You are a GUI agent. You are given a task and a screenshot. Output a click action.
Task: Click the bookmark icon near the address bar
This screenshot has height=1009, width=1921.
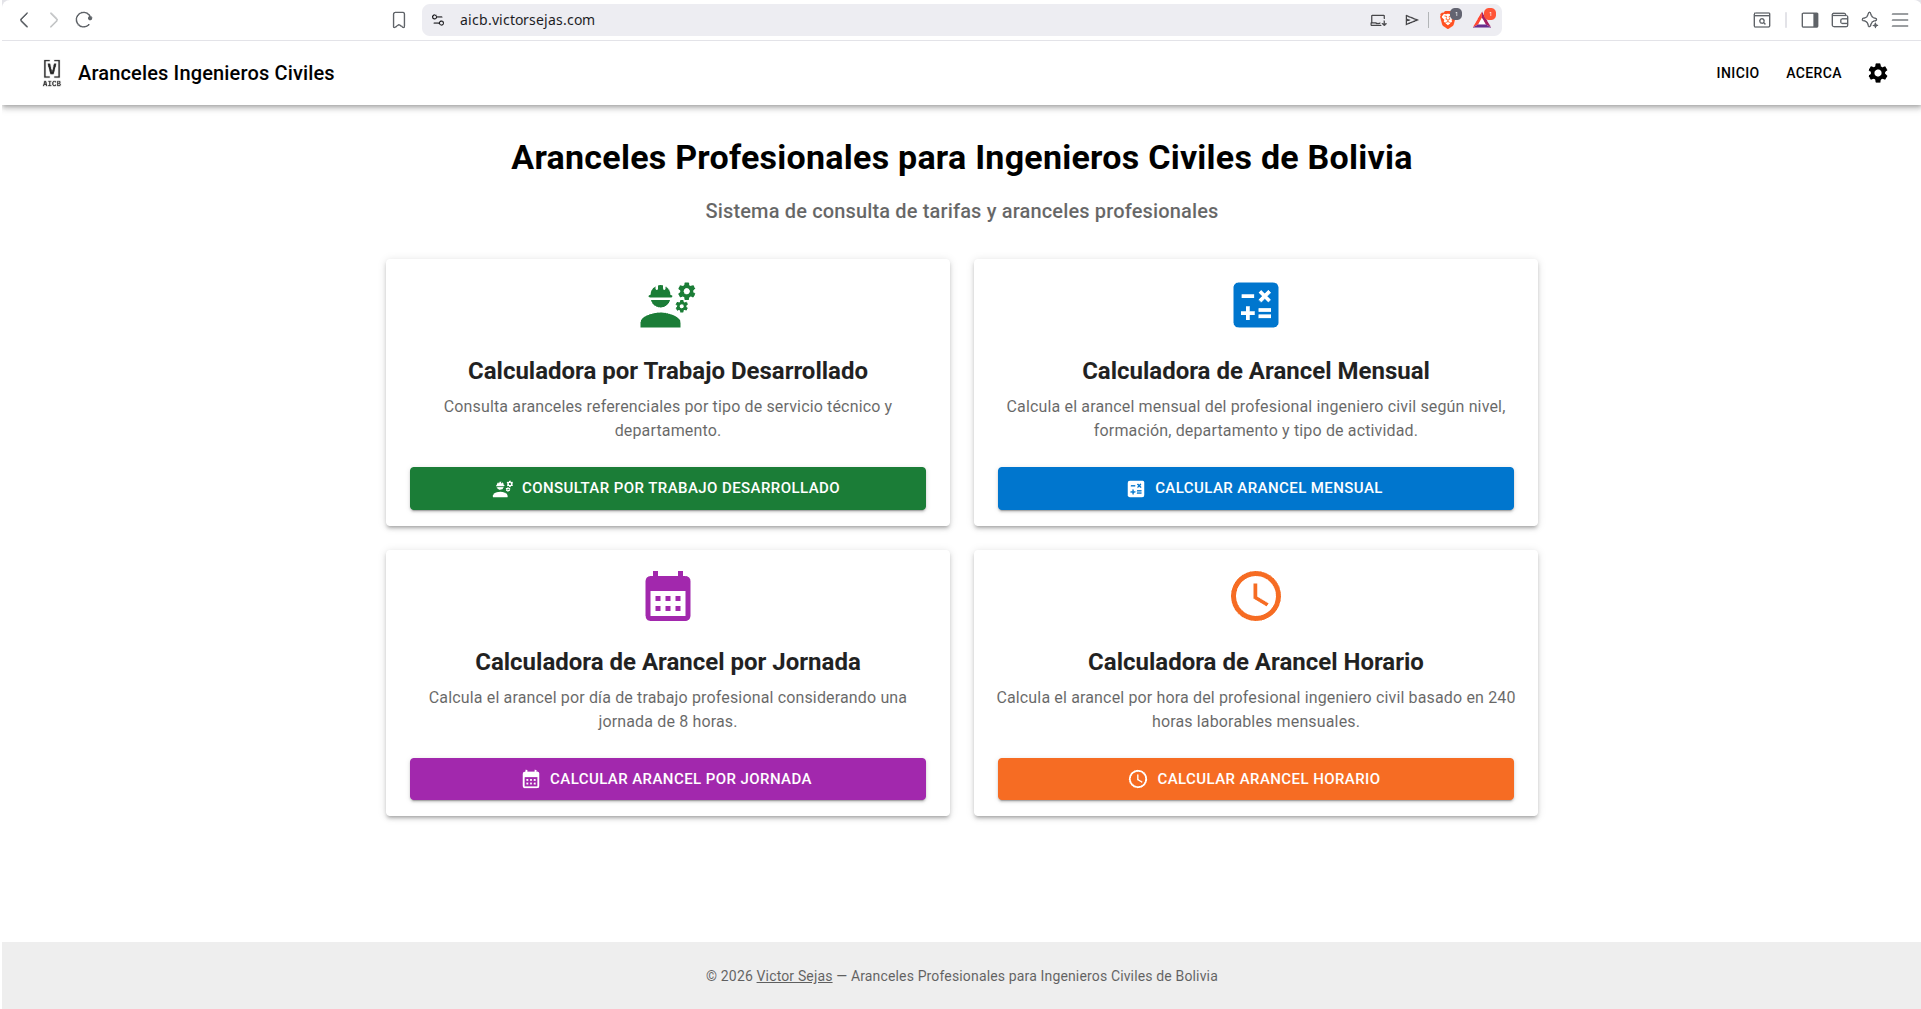[399, 19]
